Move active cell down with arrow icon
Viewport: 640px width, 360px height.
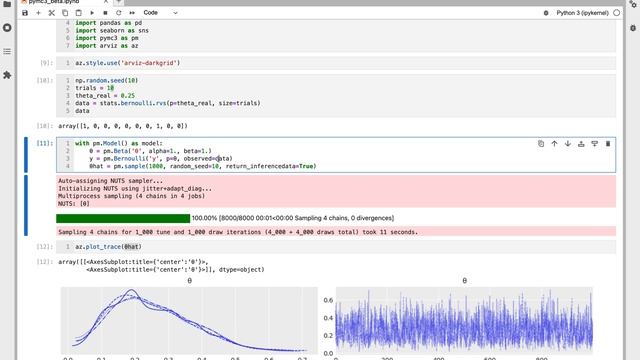568,144
